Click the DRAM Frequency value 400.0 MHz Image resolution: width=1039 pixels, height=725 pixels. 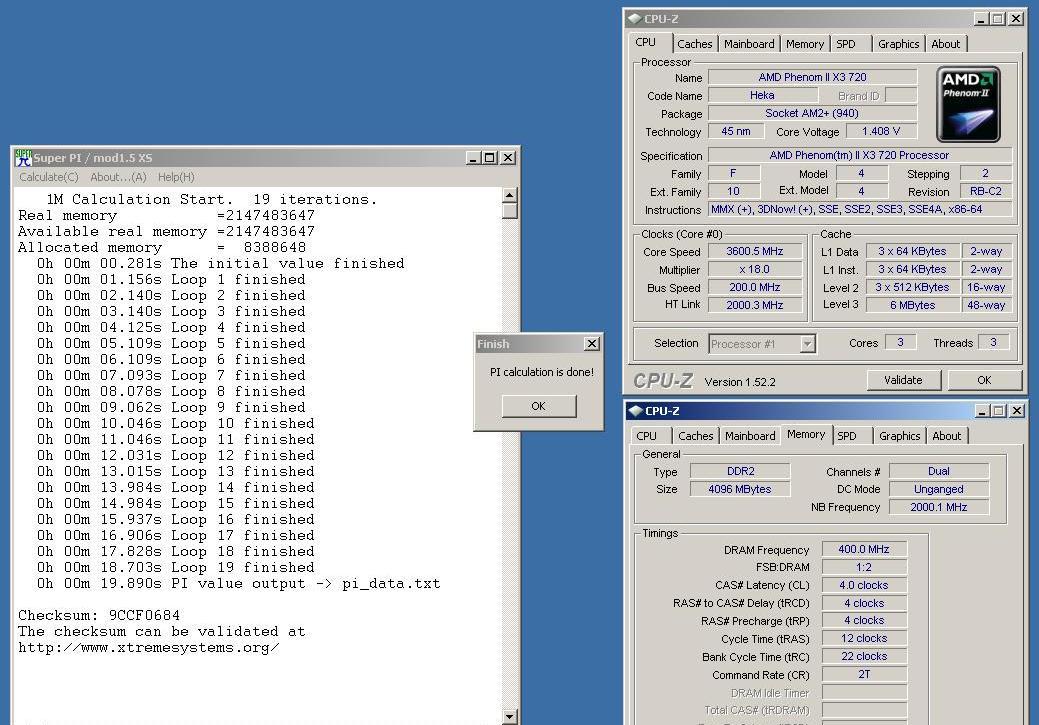pos(864,549)
